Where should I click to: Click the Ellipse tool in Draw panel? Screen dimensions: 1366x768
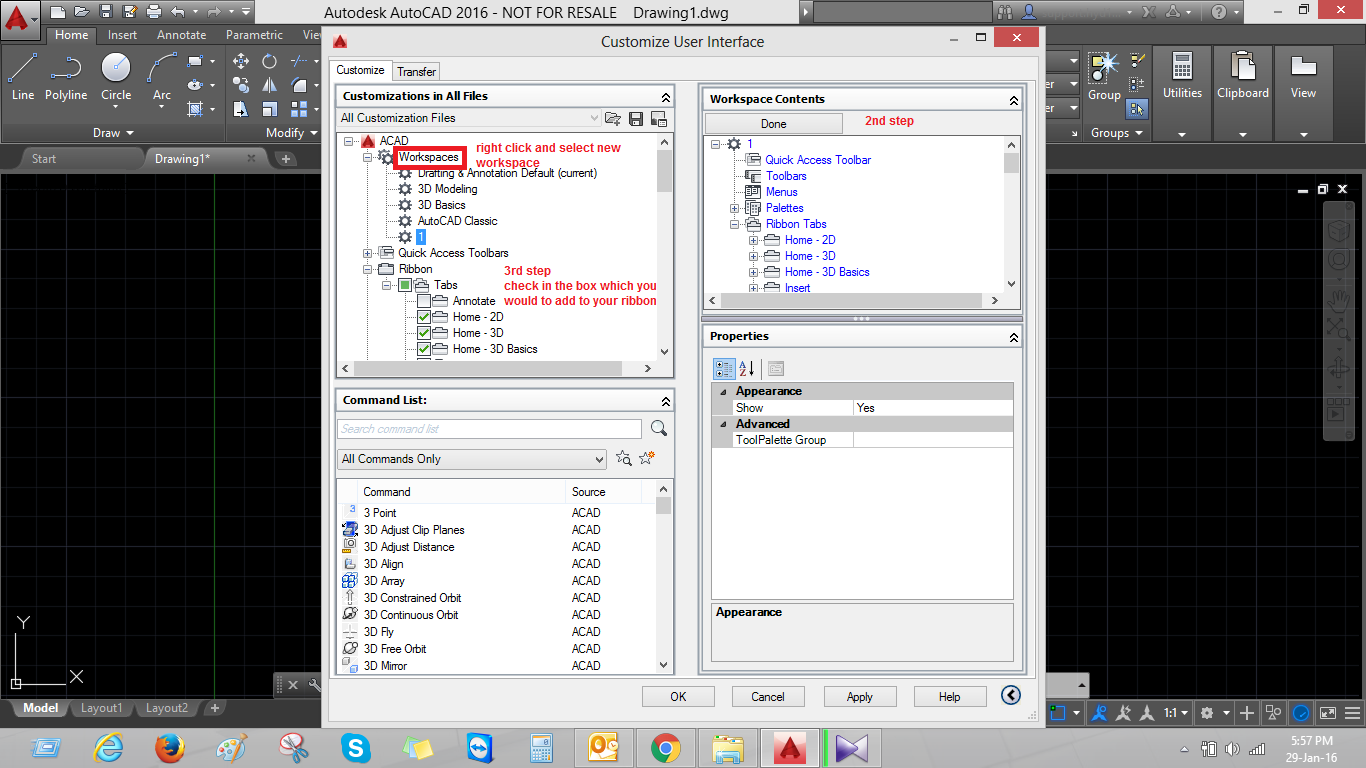[195, 85]
